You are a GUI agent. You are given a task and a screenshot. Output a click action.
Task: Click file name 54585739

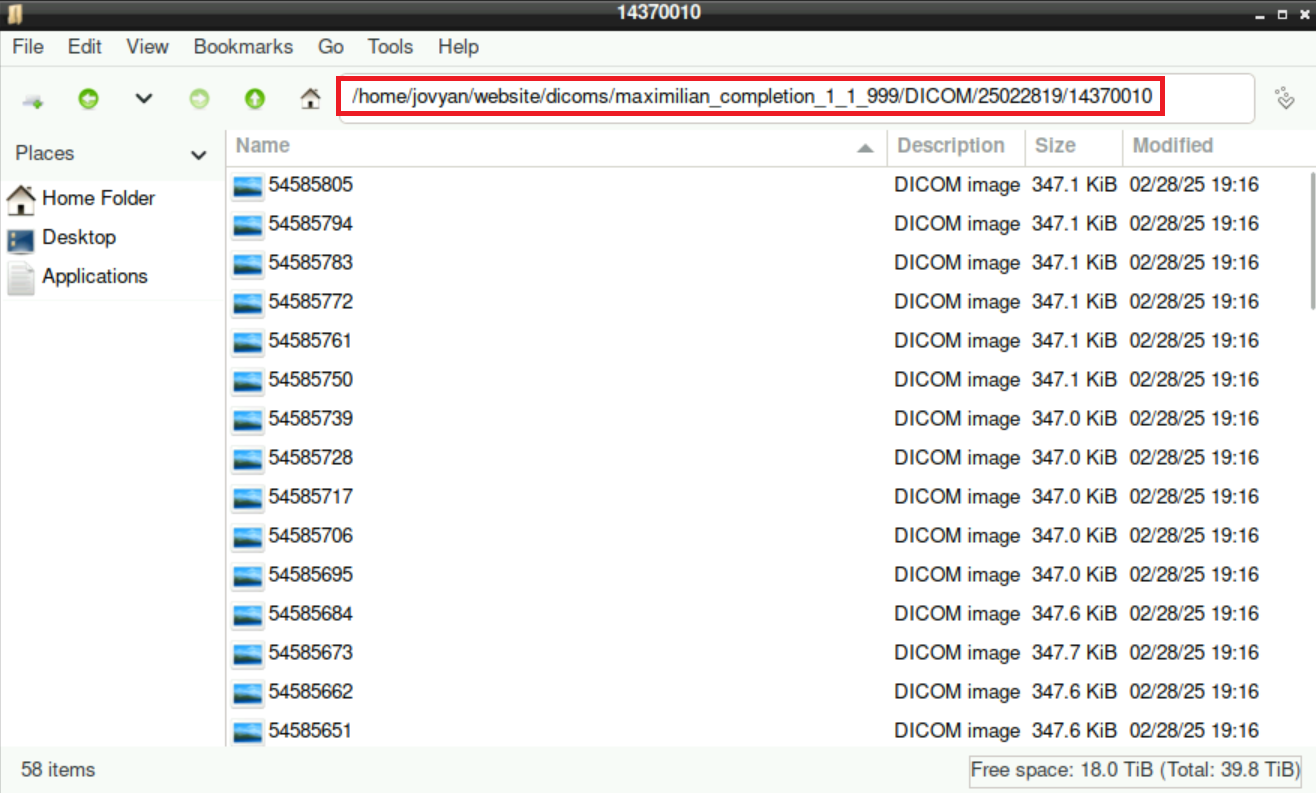[310, 419]
